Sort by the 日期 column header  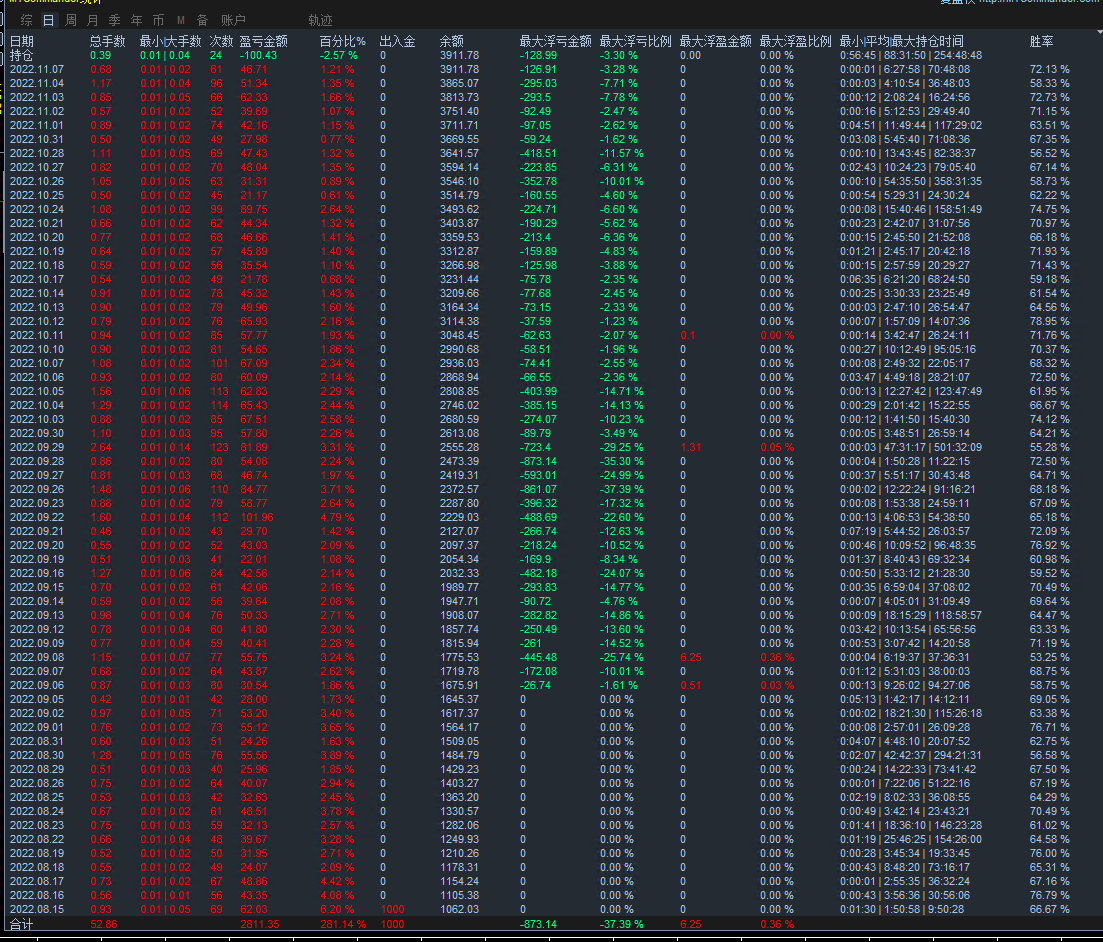pyautogui.click(x=22, y=42)
